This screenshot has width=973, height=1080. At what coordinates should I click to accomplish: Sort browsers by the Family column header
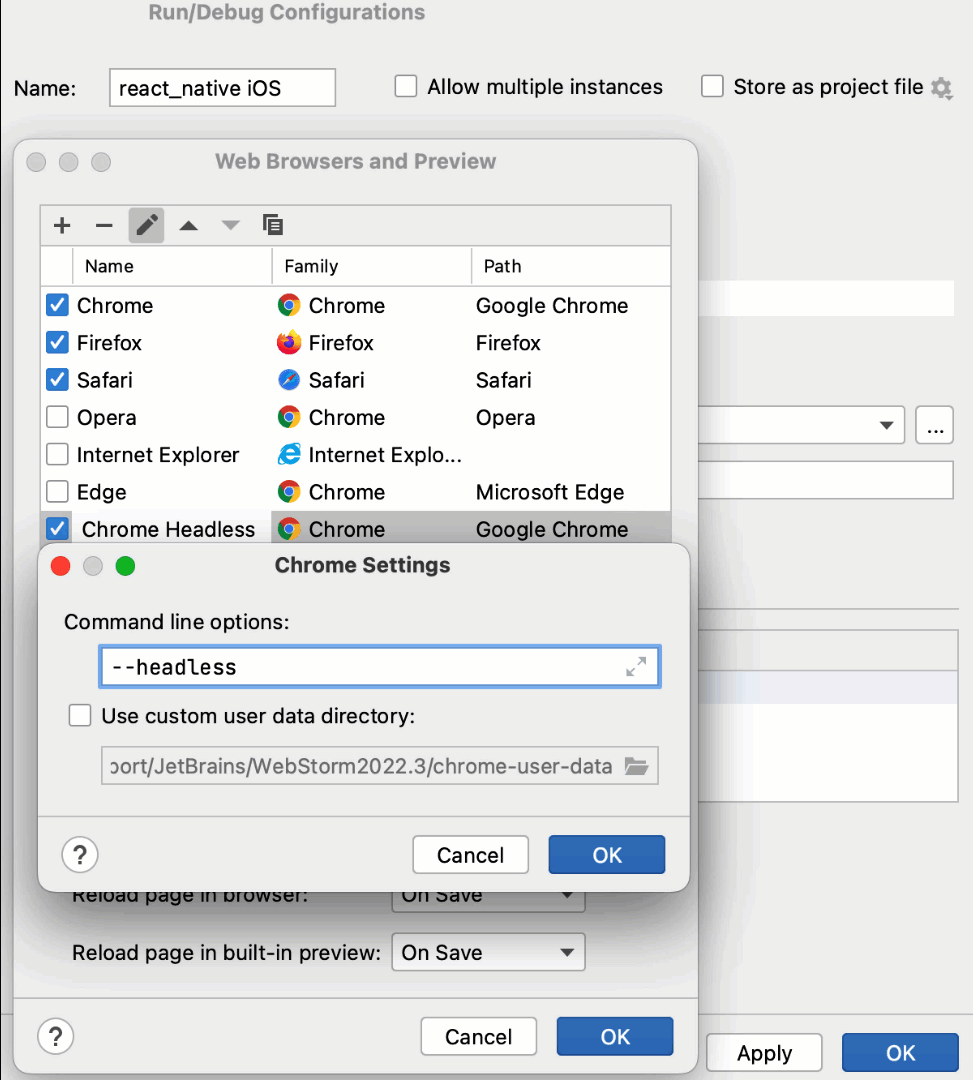(x=311, y=266)
